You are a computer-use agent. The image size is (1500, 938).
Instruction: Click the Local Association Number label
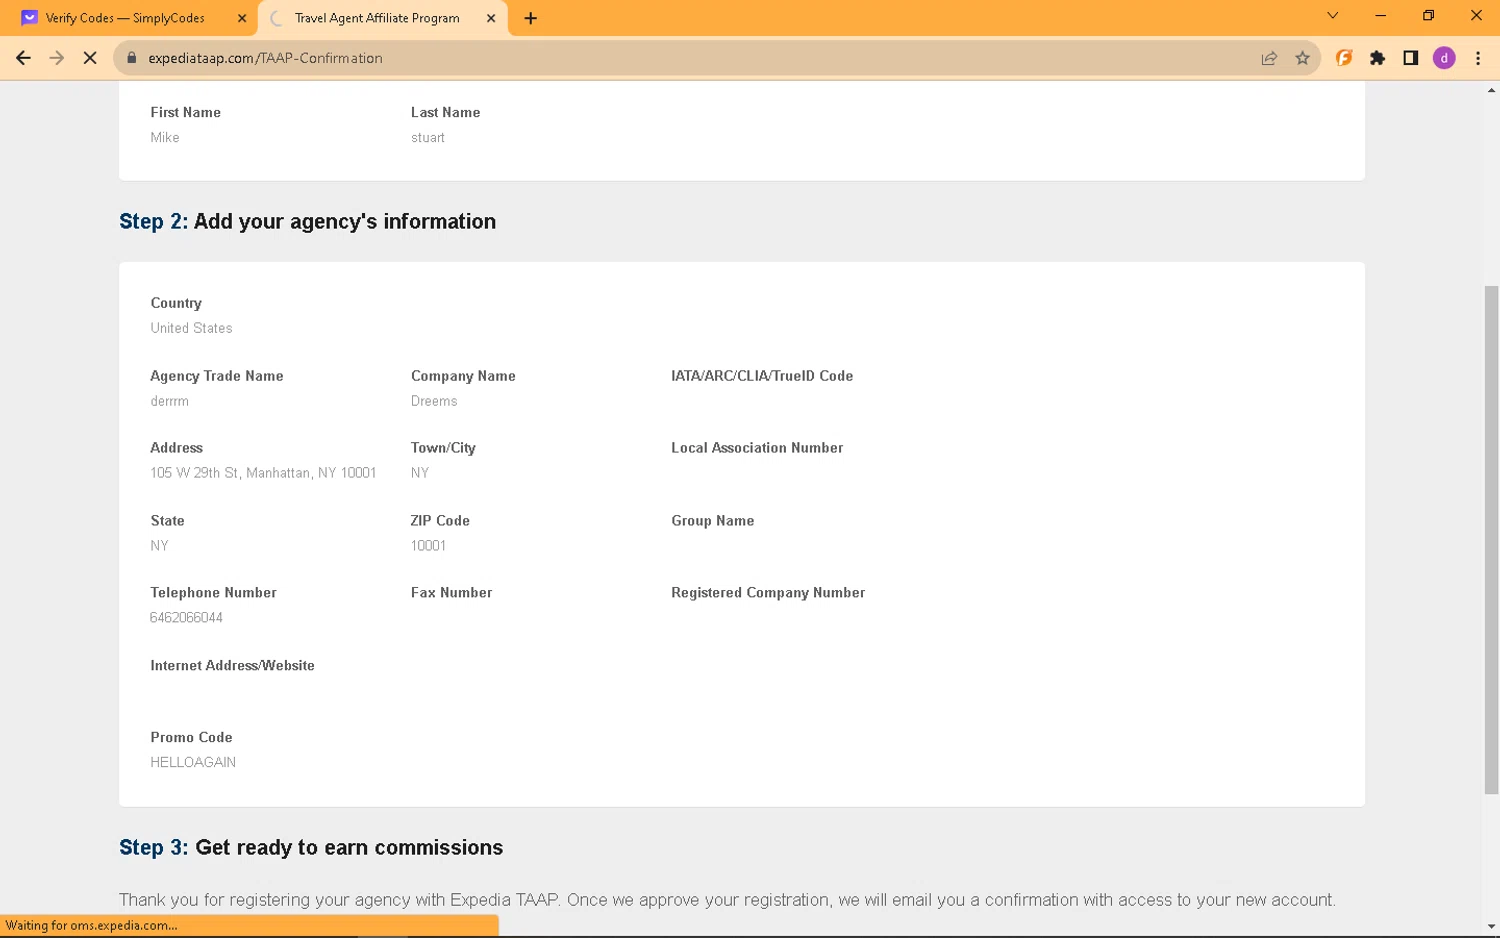[x=757, y=448]
